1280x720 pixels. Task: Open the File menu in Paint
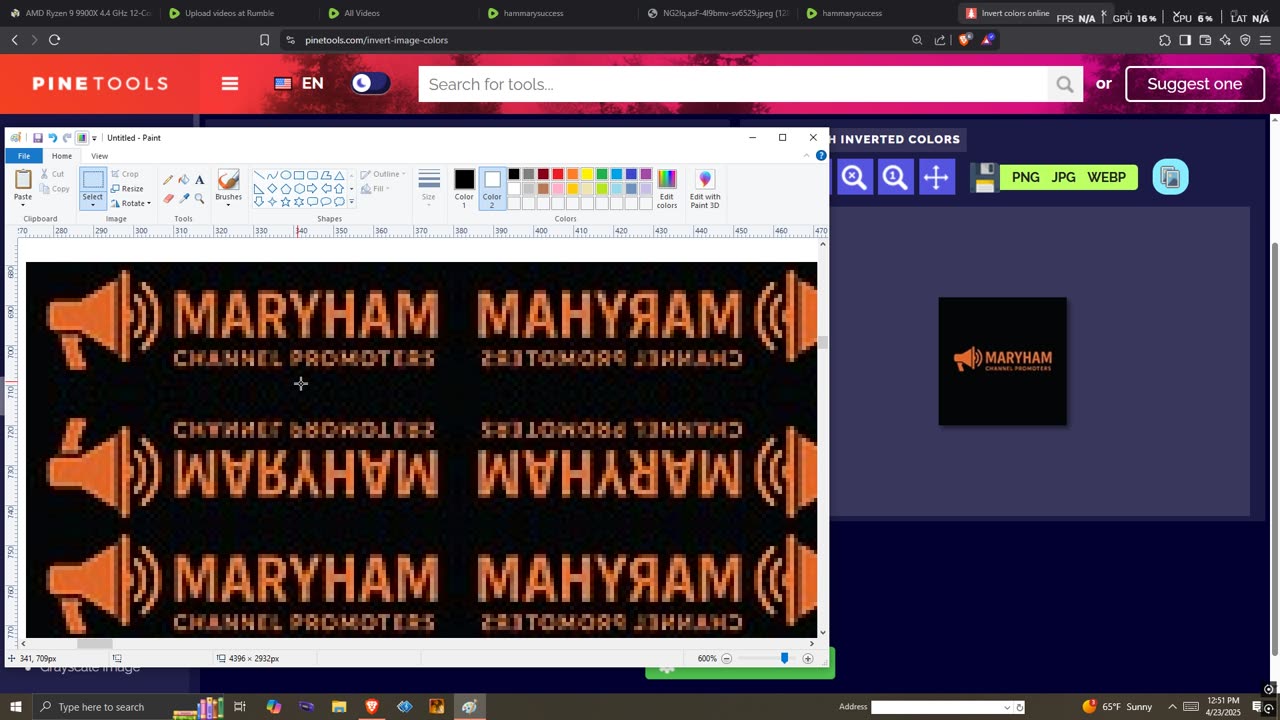tap(23, 156)
